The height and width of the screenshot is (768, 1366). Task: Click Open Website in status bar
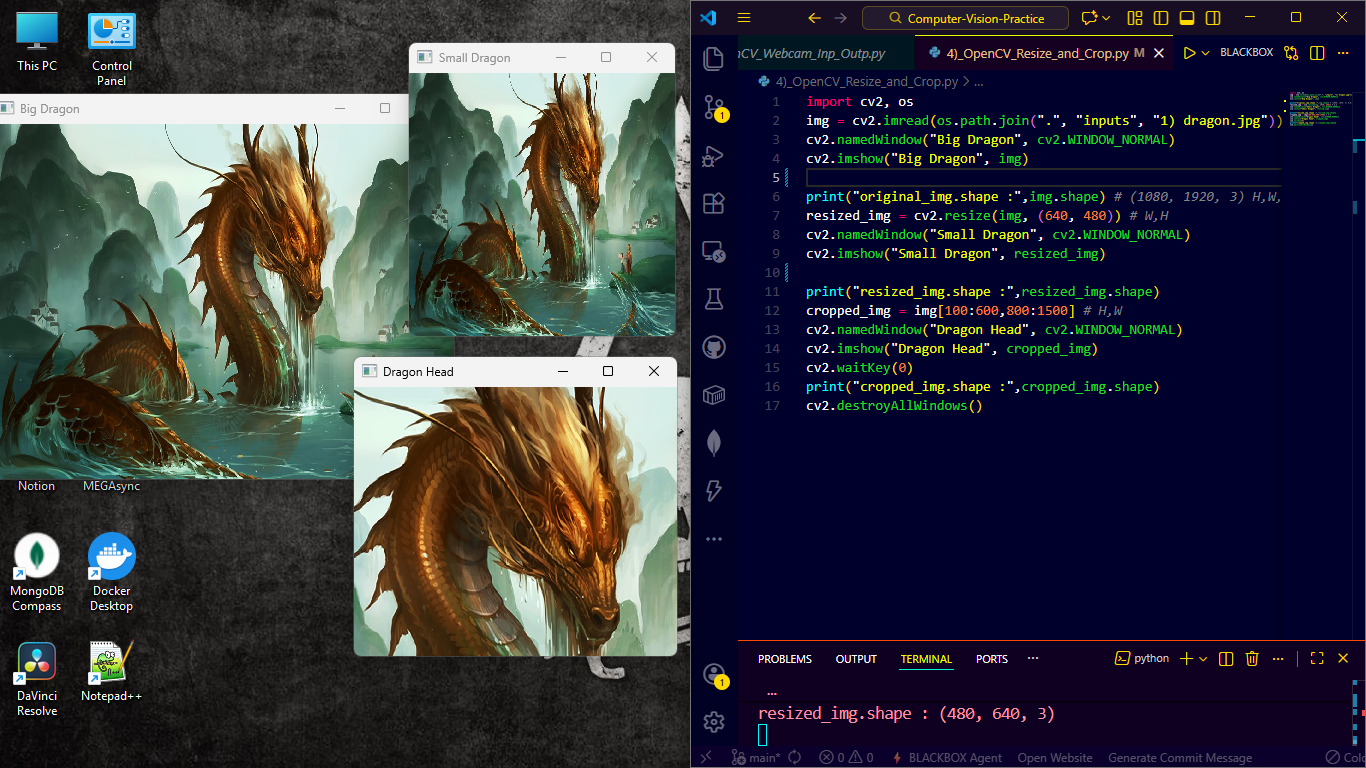tap(1055, 758)
